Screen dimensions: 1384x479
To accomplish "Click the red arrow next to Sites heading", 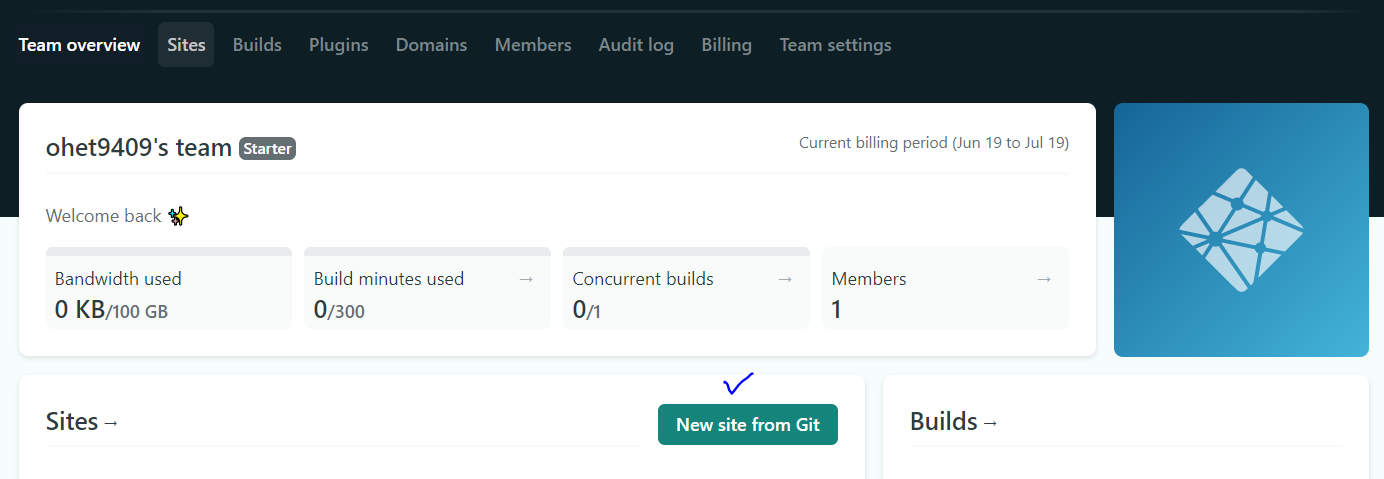I will [111, 423].
